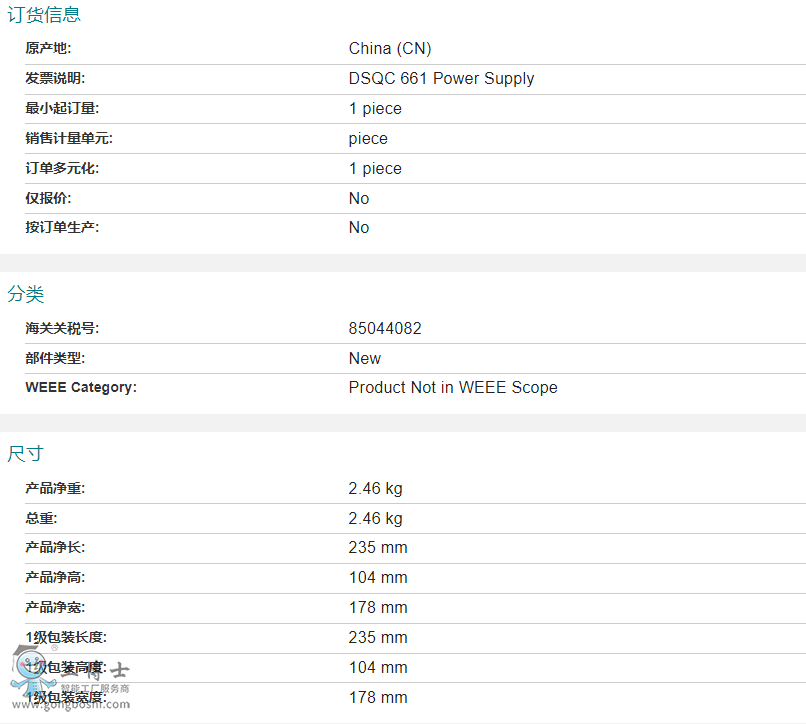Click the 产品净宽 178 mm value
Image resolution: width=806 pixels, height=724 pixels.
(378, 607)
